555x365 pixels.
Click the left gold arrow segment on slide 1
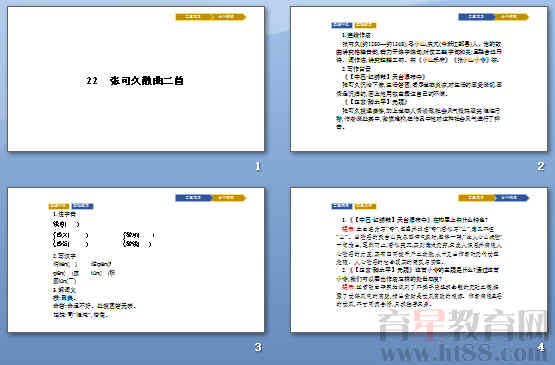pos(193,17)
